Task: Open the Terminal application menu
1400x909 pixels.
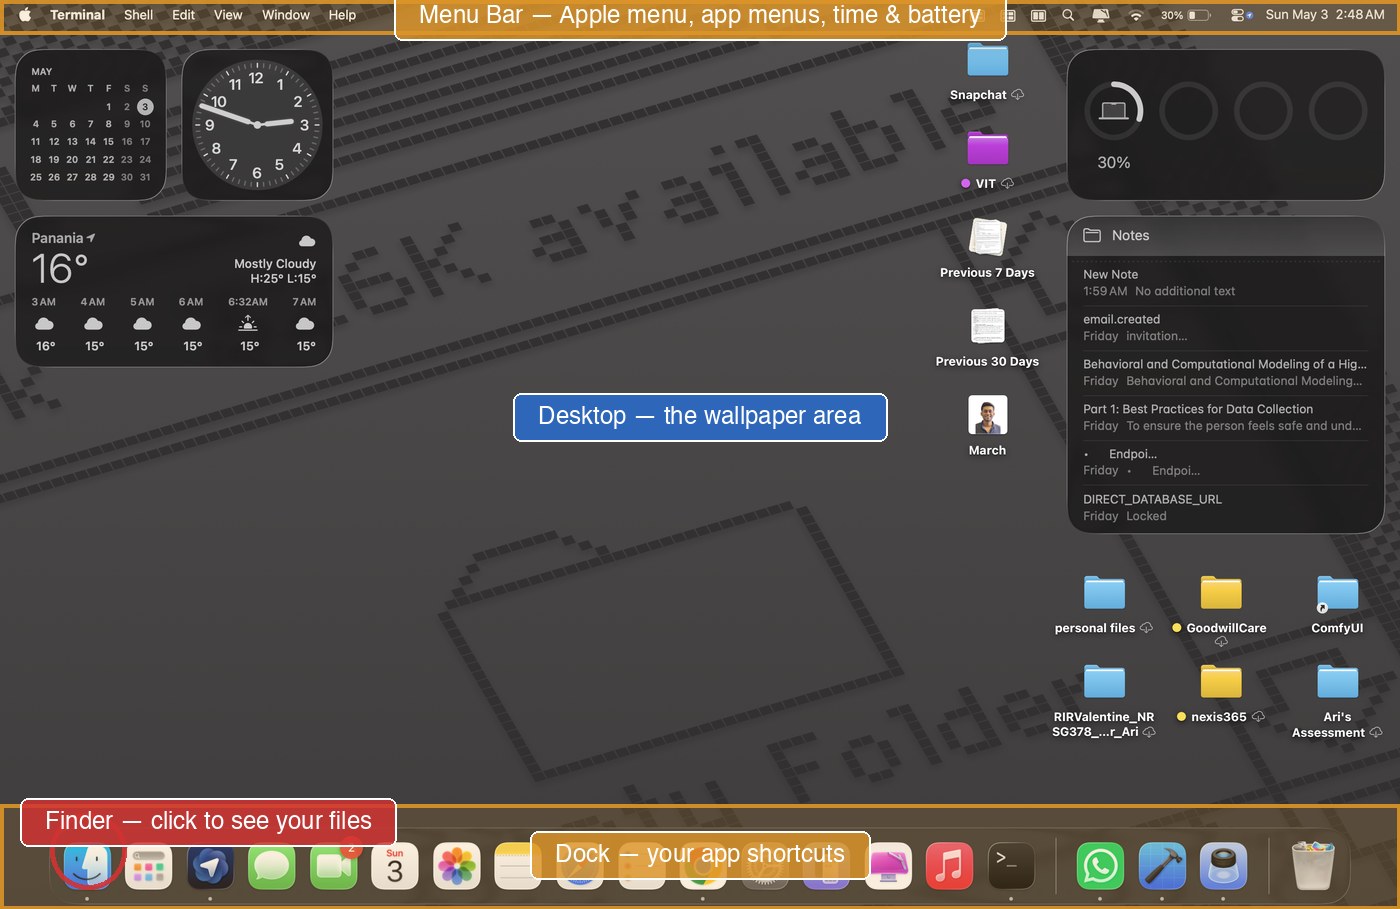Action: click(77, 15)
